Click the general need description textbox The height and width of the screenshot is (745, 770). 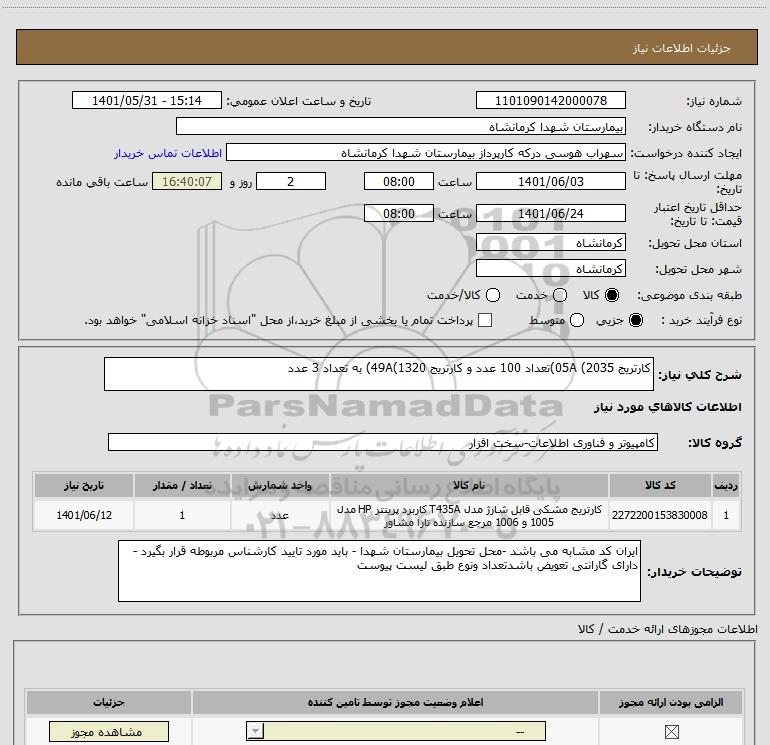379,374
